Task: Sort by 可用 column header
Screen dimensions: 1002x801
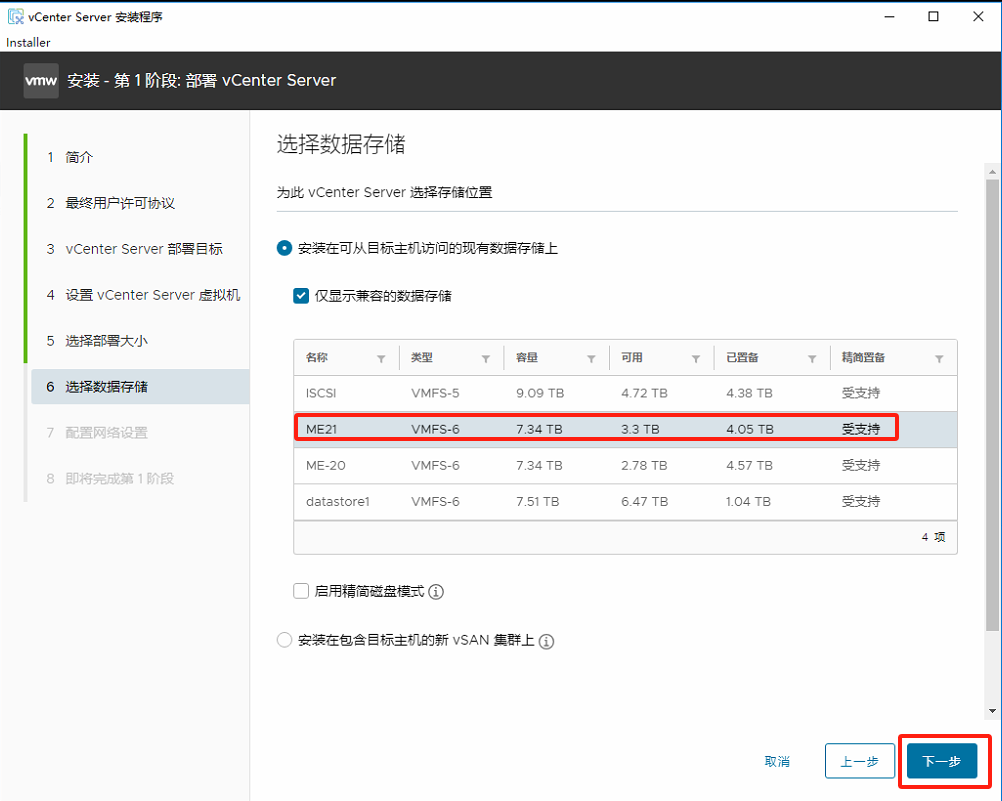Action: [632, 357]
